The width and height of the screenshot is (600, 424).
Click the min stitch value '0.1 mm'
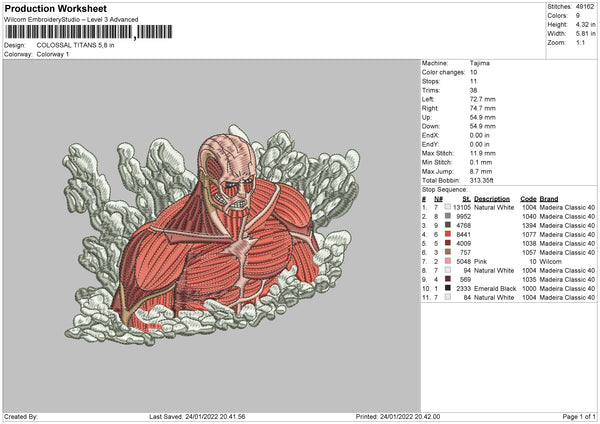481,162
